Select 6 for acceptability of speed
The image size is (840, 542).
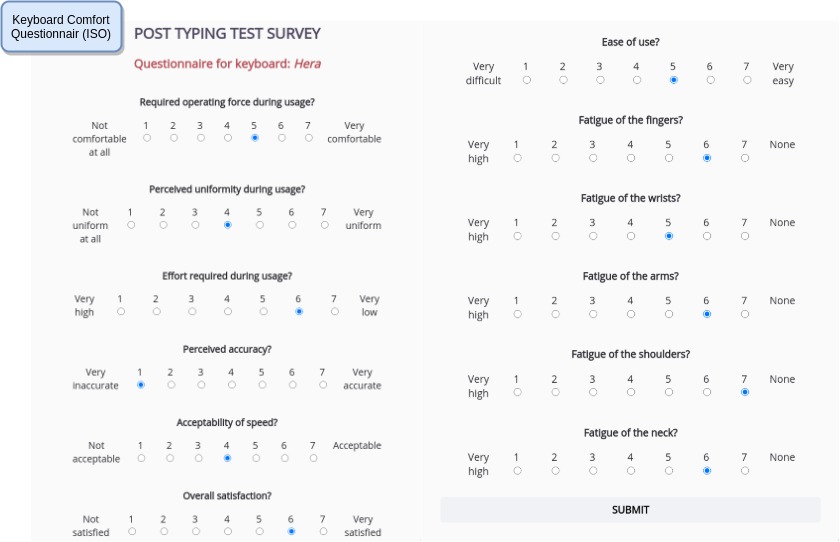(285, 458)
